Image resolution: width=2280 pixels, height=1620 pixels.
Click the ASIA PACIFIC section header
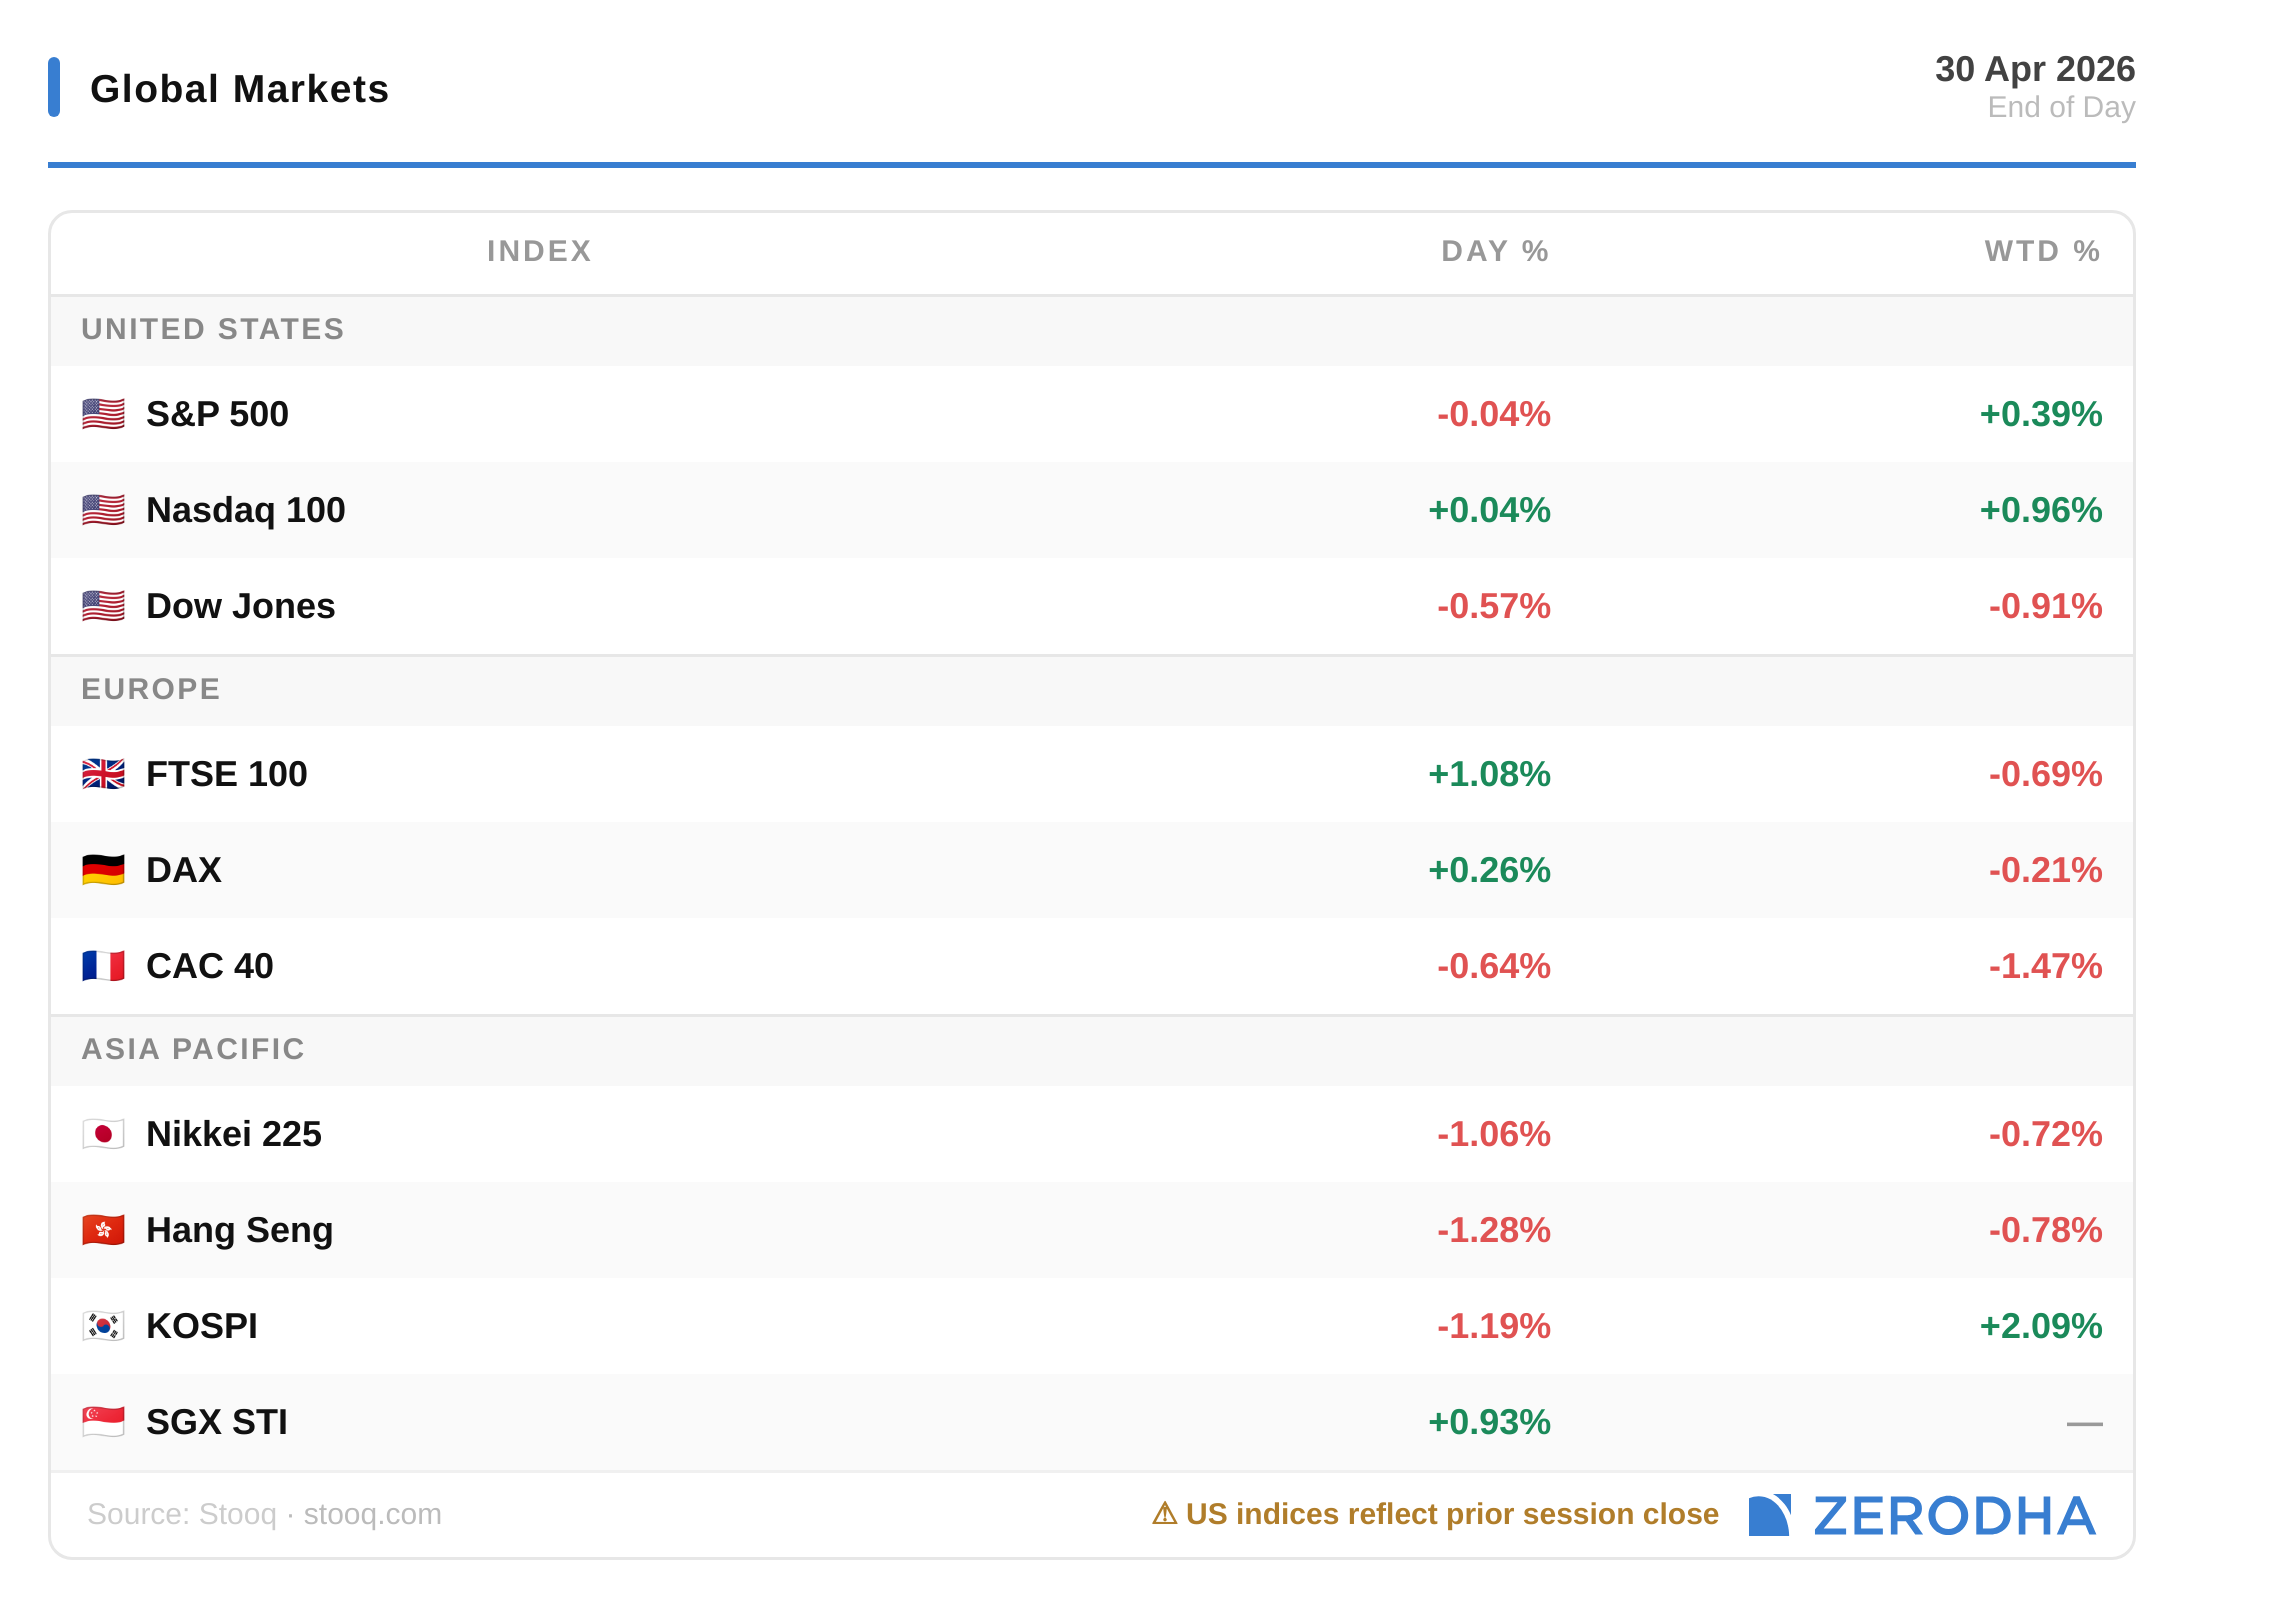point(193,1049)
